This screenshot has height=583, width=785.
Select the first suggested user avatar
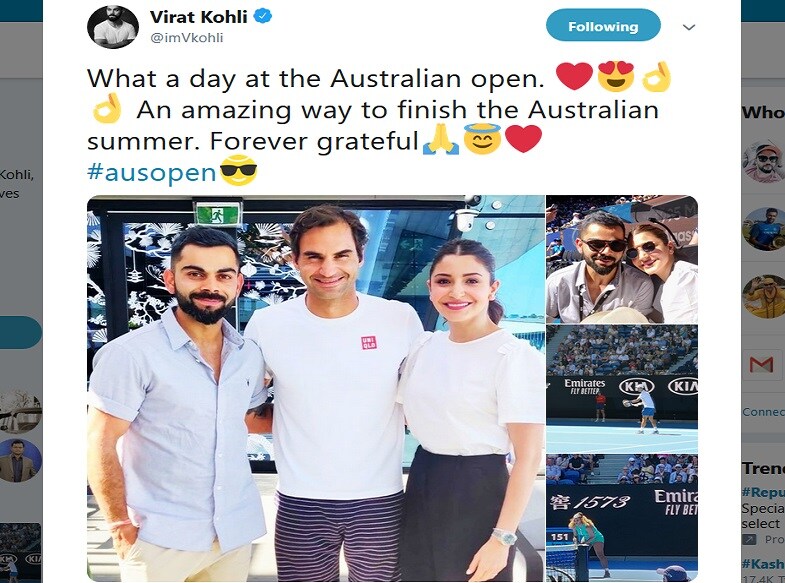point(763,162)
